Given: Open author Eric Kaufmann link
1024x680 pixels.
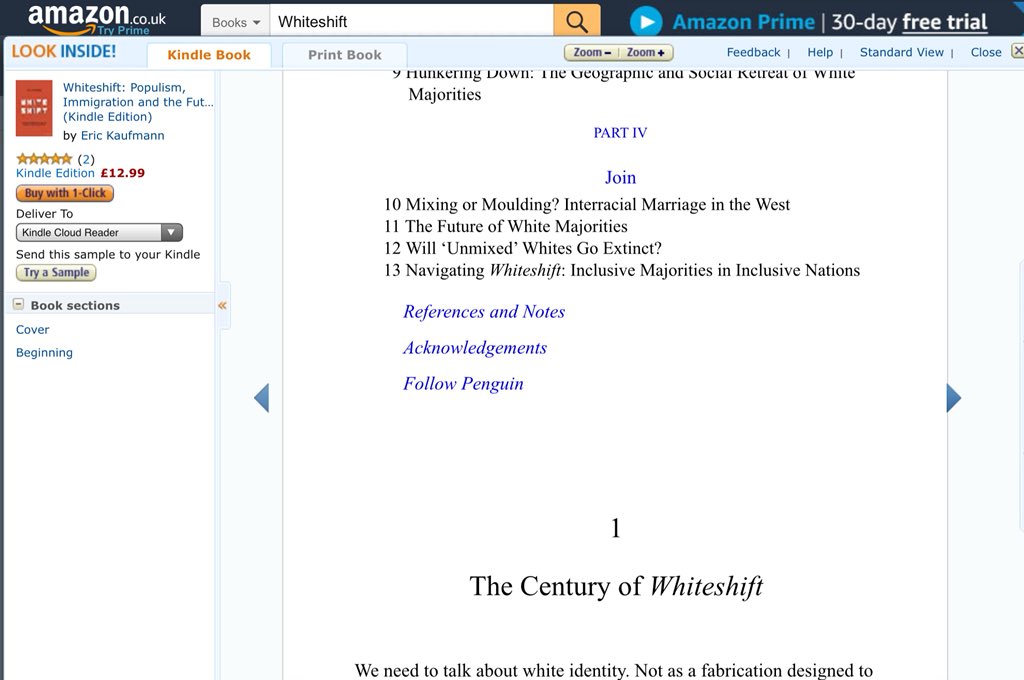Looking at the screenshot, I should click(x=123, y=135).
